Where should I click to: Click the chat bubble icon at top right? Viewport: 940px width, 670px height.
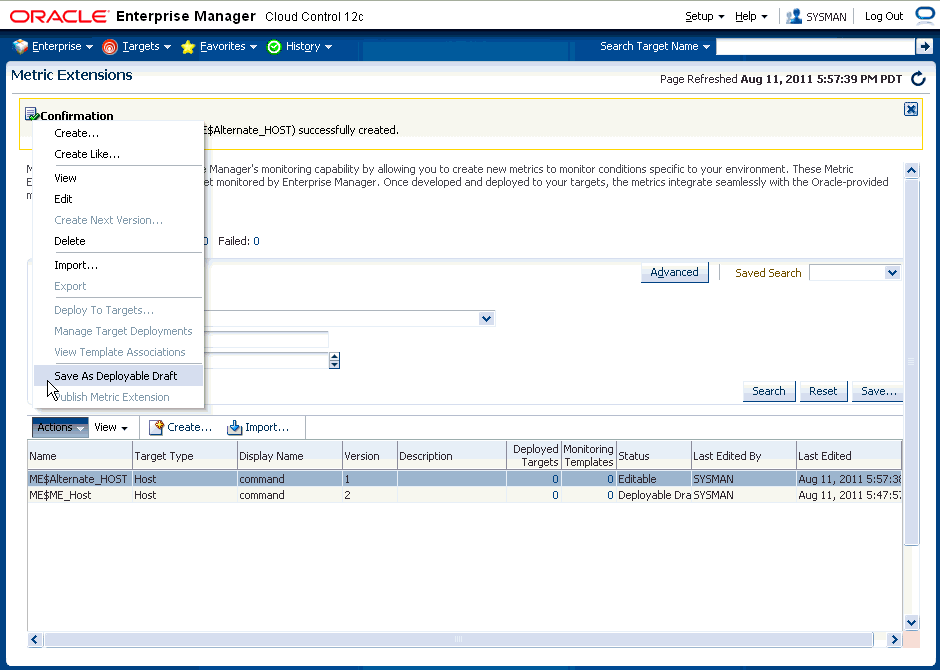926,15
